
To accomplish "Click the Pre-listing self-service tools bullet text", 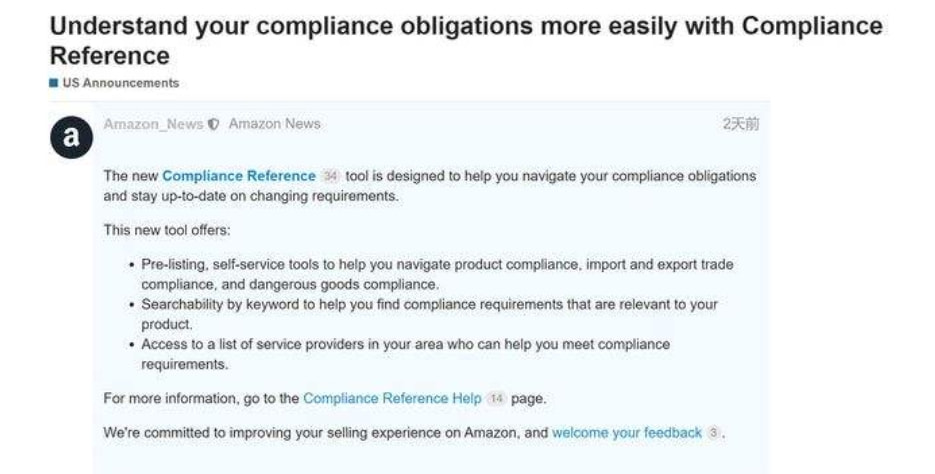I will pyautogui.click(x=437, y=274).
